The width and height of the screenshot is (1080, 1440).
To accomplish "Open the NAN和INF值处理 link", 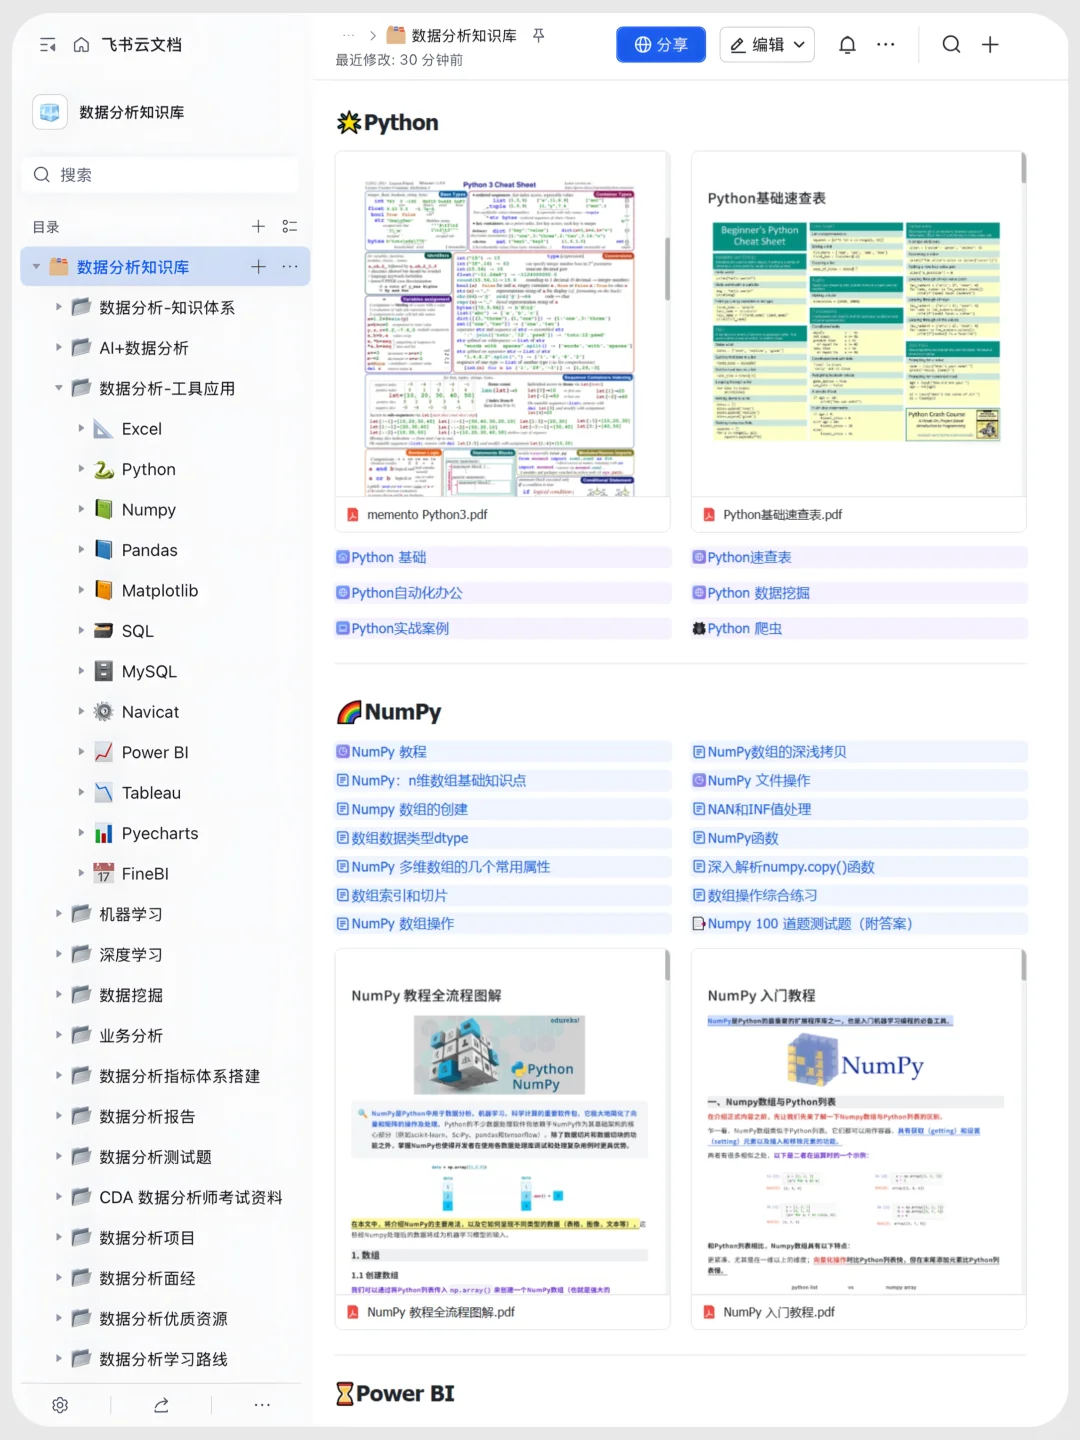I will (759, 809).
